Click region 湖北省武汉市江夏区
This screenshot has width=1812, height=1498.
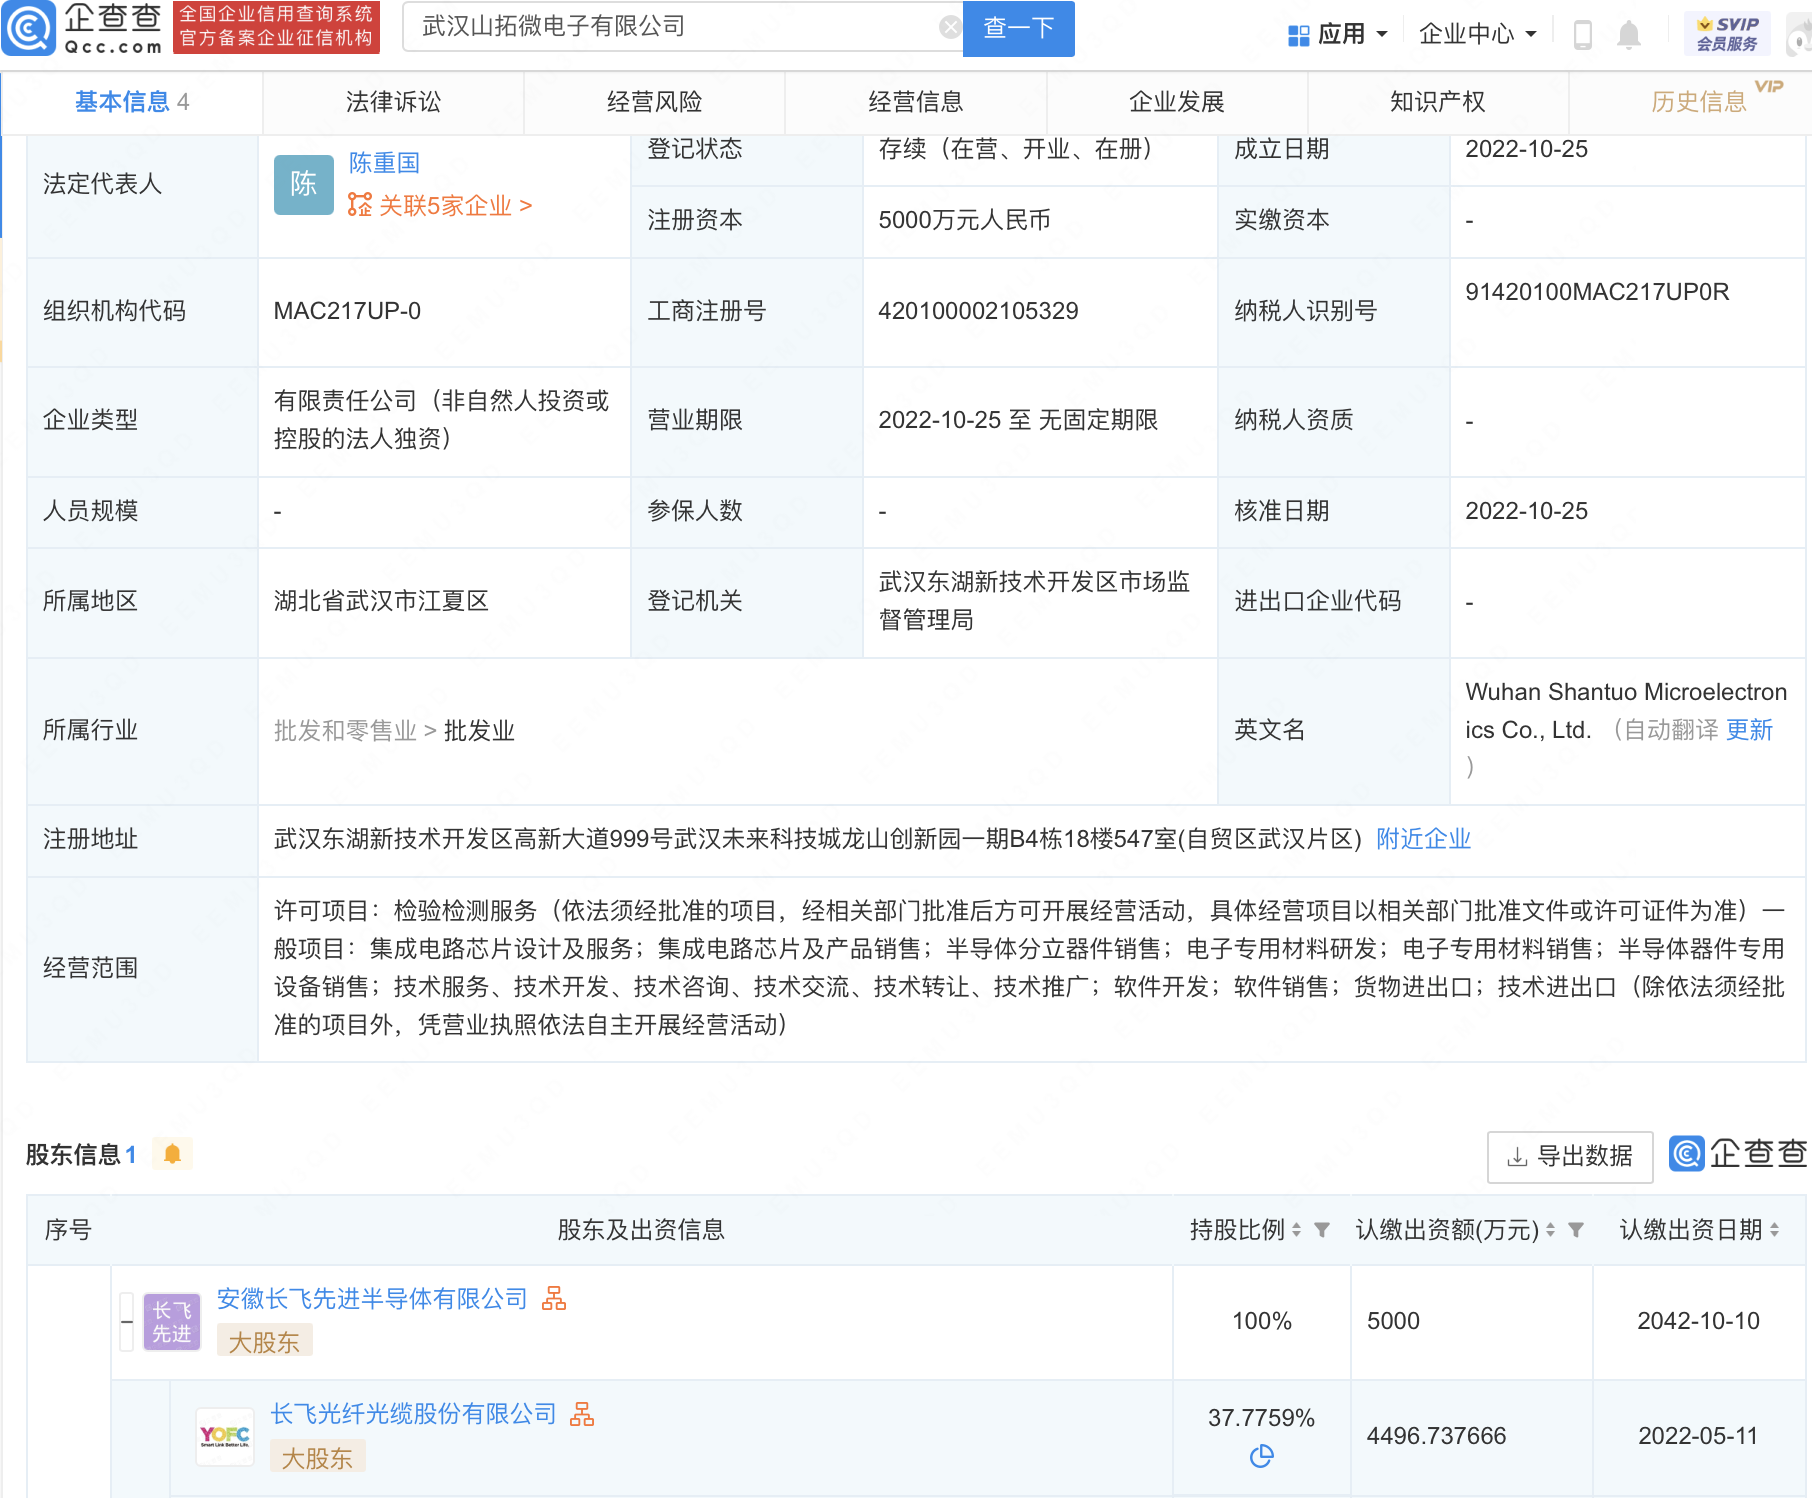381,601
